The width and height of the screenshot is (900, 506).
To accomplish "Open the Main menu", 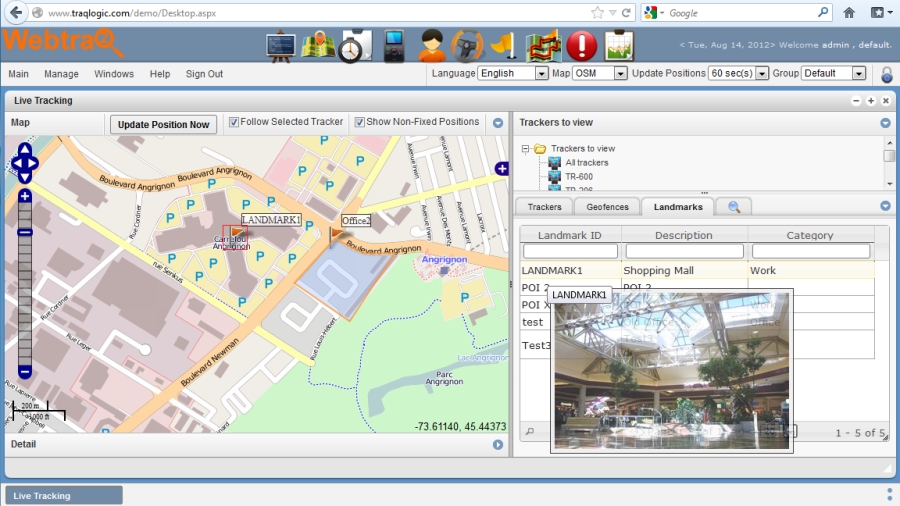I will [x=18, y=74].
